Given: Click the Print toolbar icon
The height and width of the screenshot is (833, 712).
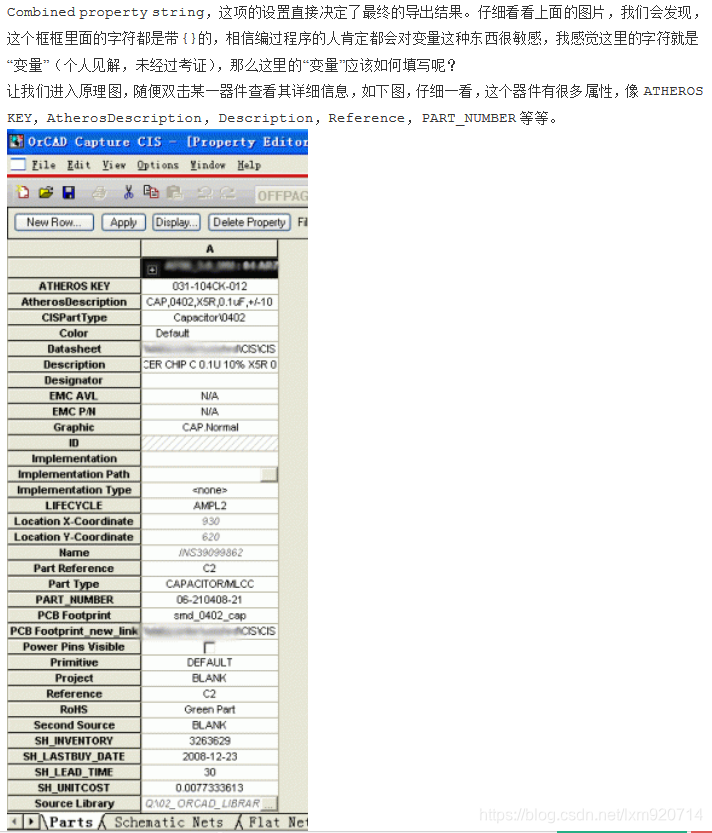Looking at the screenshot, I should (x=99, y=192).
